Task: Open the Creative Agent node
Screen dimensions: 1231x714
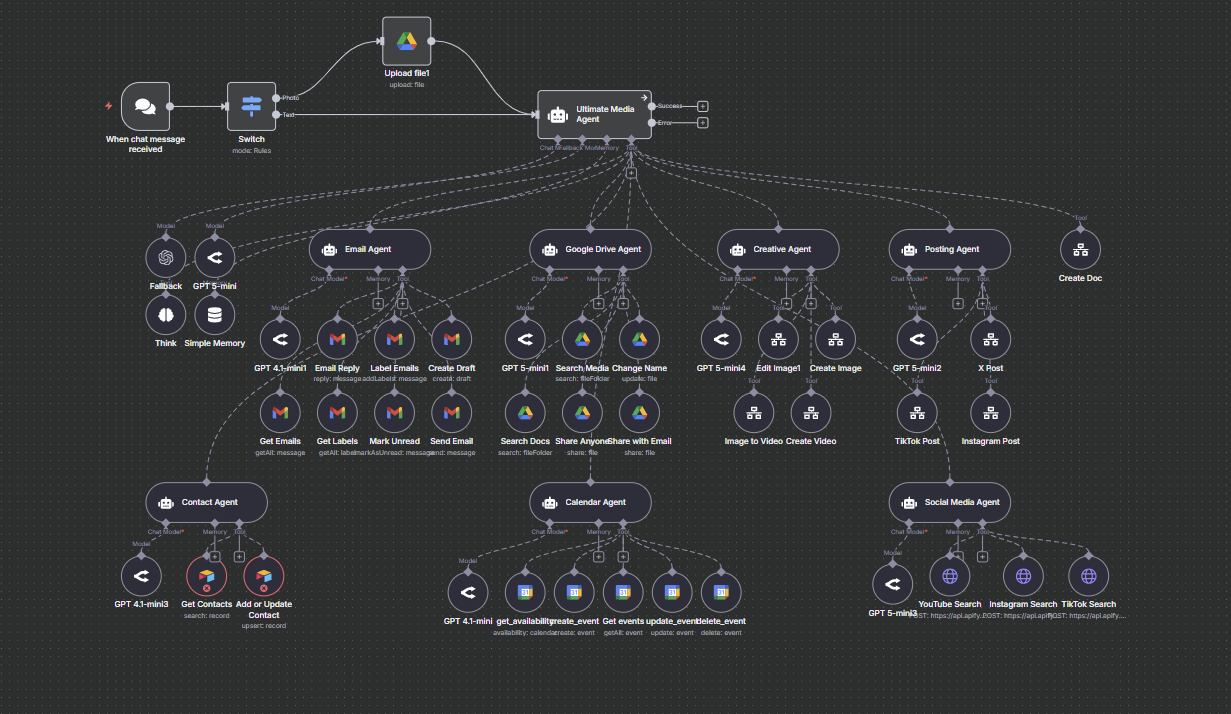Action: pyautogui.click(x=778, y=249)
